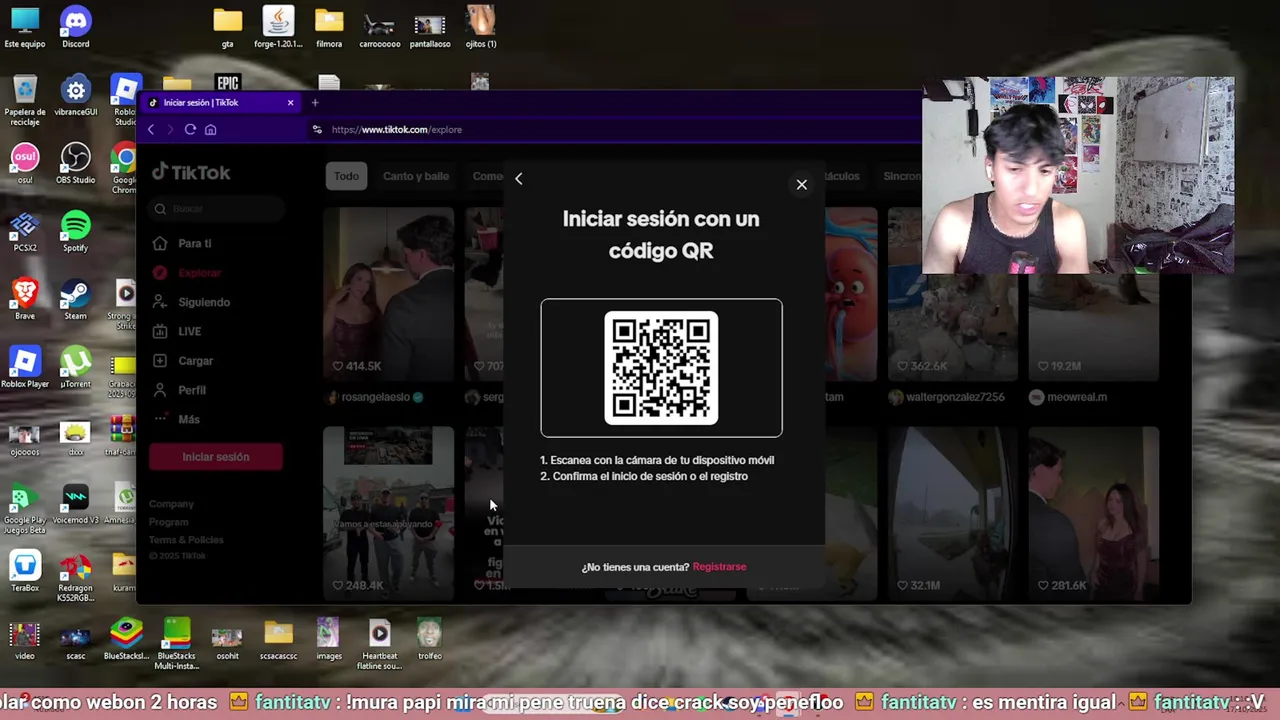Select the Este equipo desktop icon
The width and height of the screenshot is (1280, 720).
(25, 27)
